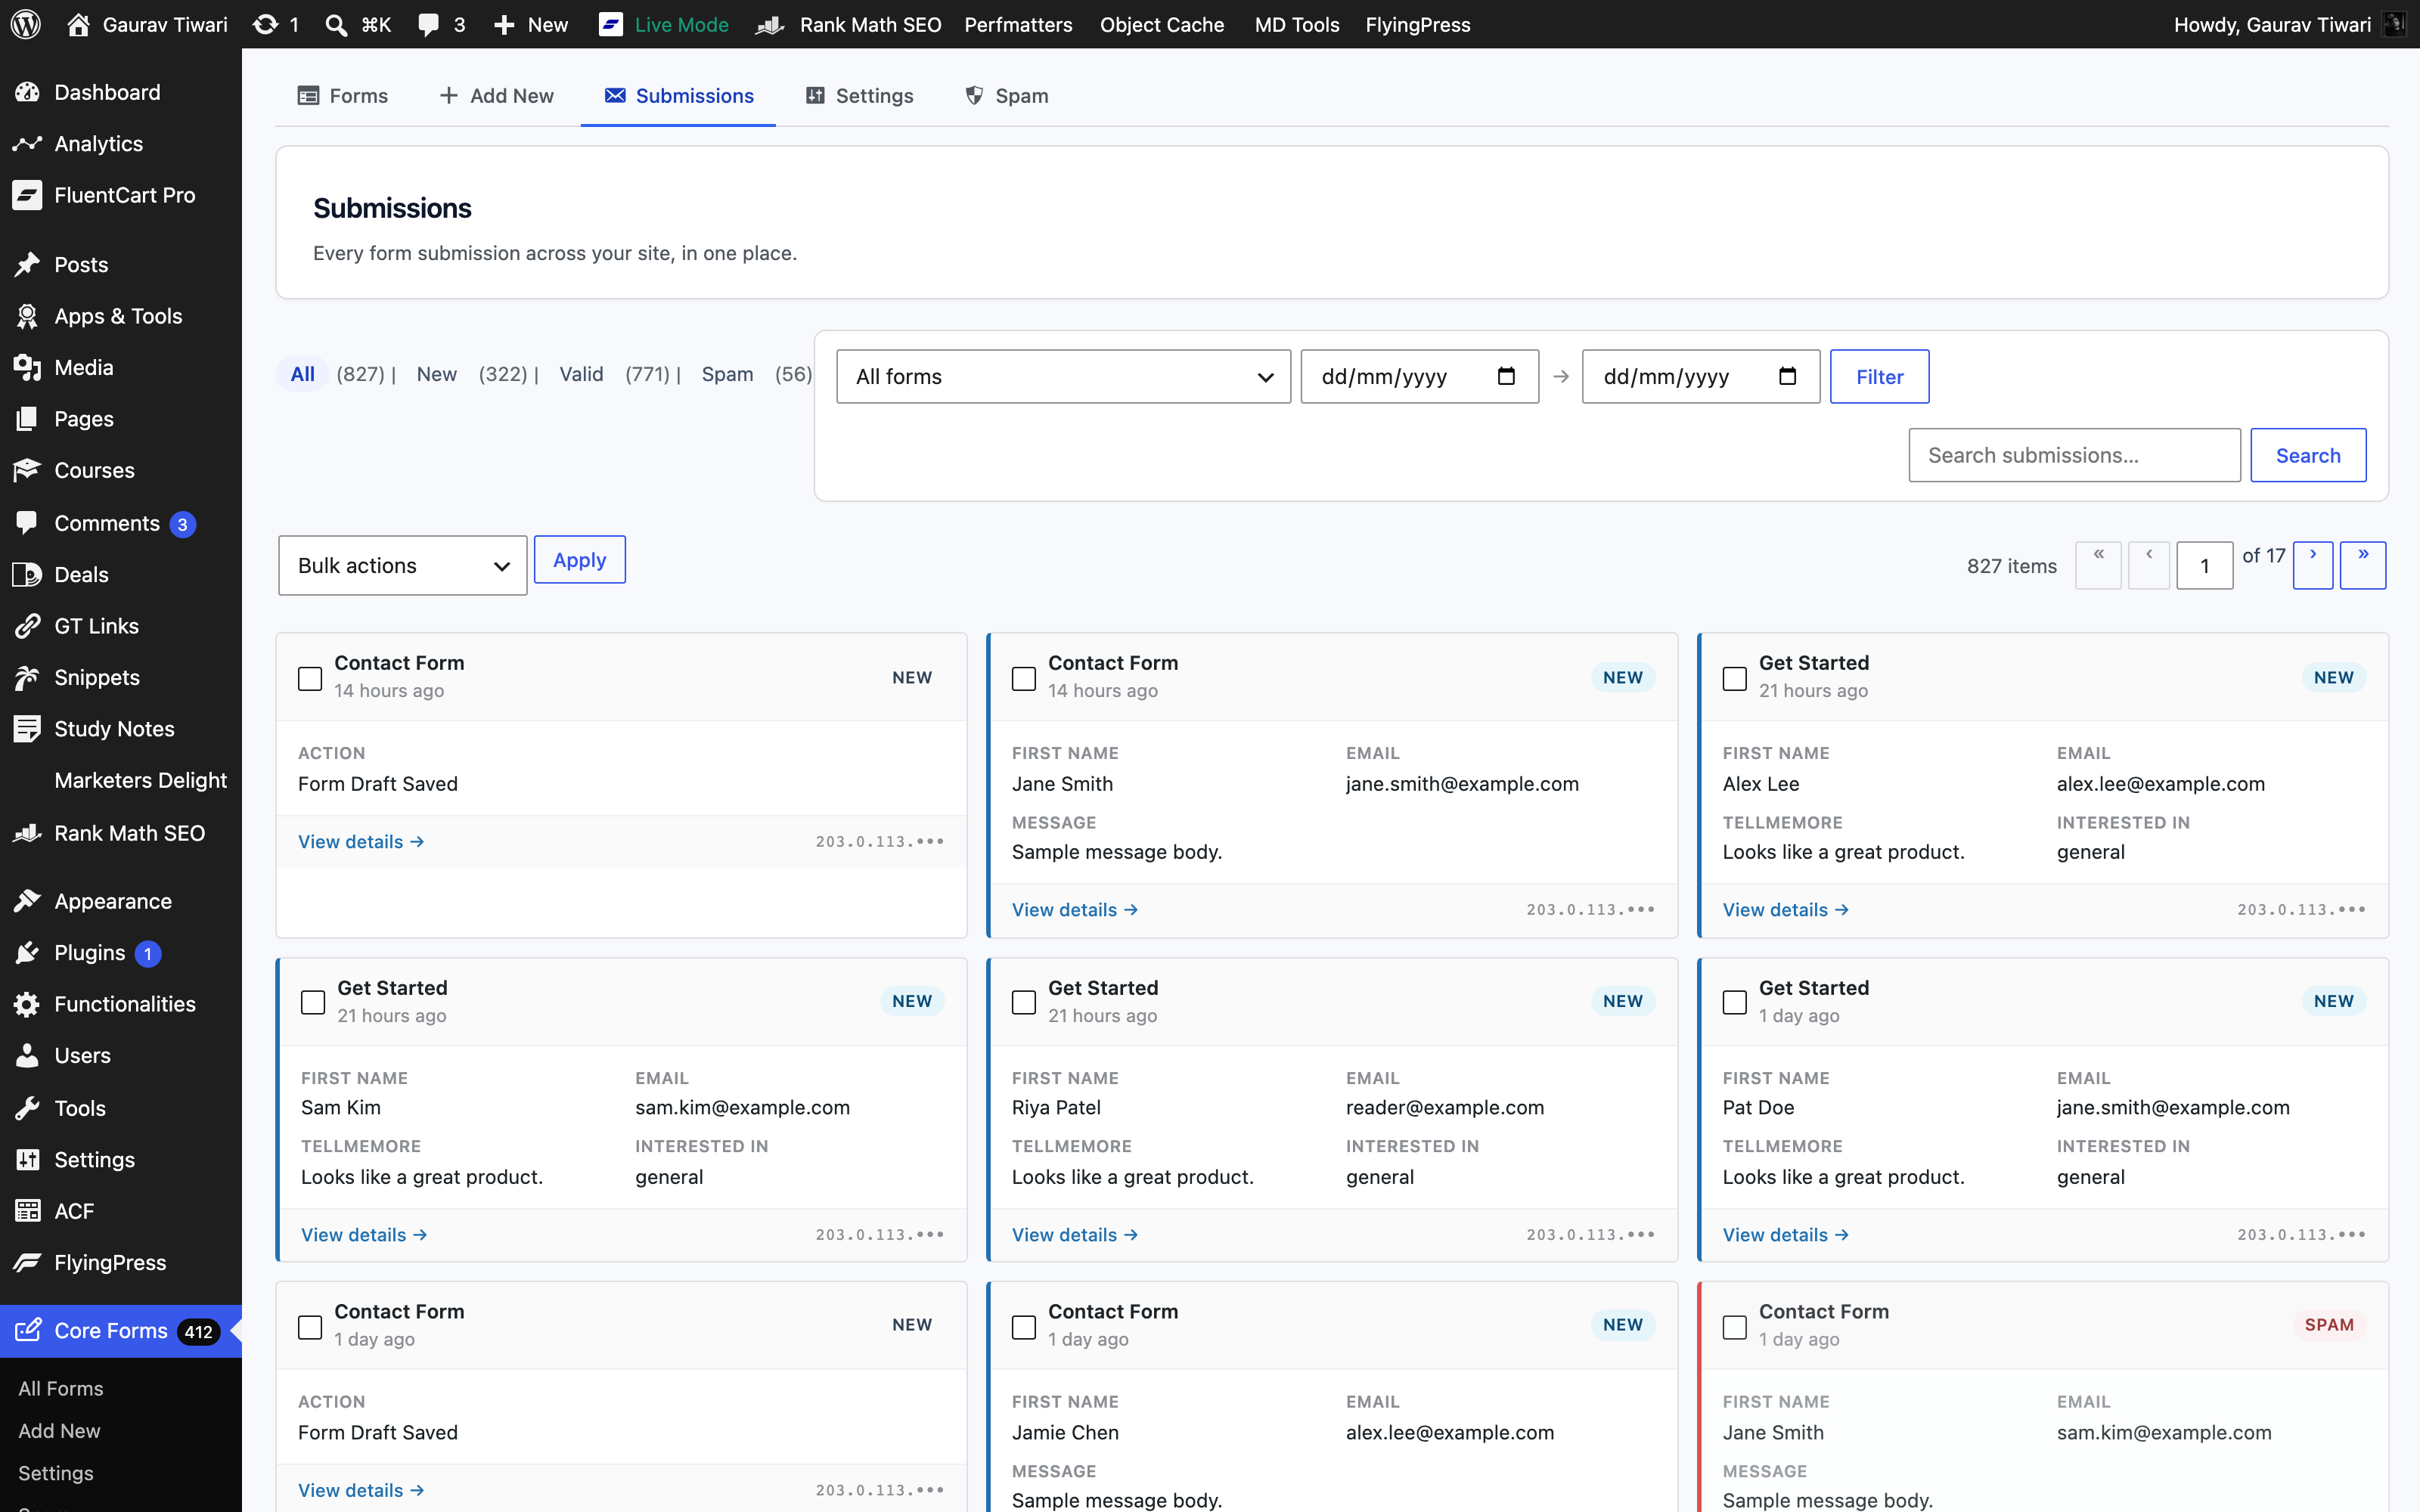The width and height of the screenshot is (2420, 1512).
Task: Open All Forms submenu under Core Forms
Action: click(61, 1388)
